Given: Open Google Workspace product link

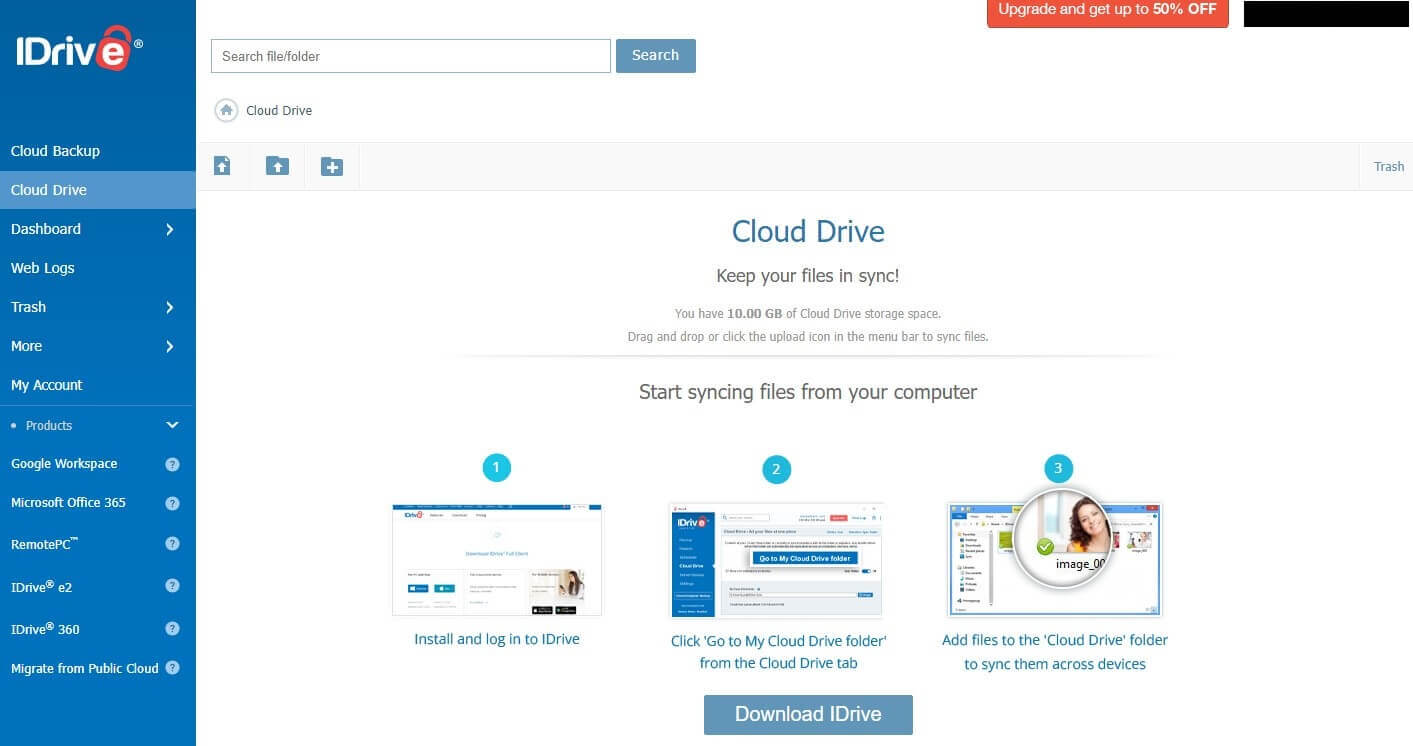Looking at the screenshot, I should [x=64, y=464].
